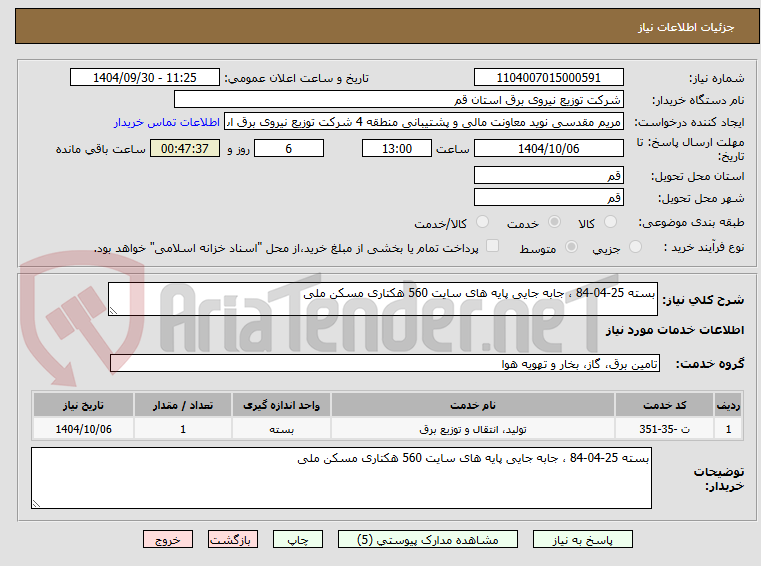Click the کد خدمت column header
The height and width of the screenshot is (566, 761).
click(x=664, y=405)
